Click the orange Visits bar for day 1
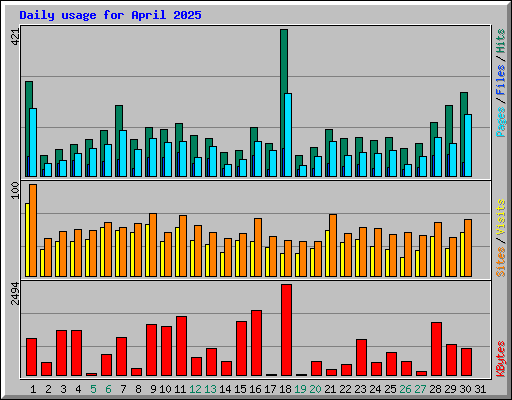The image size is (512, 400). (33, 230)
